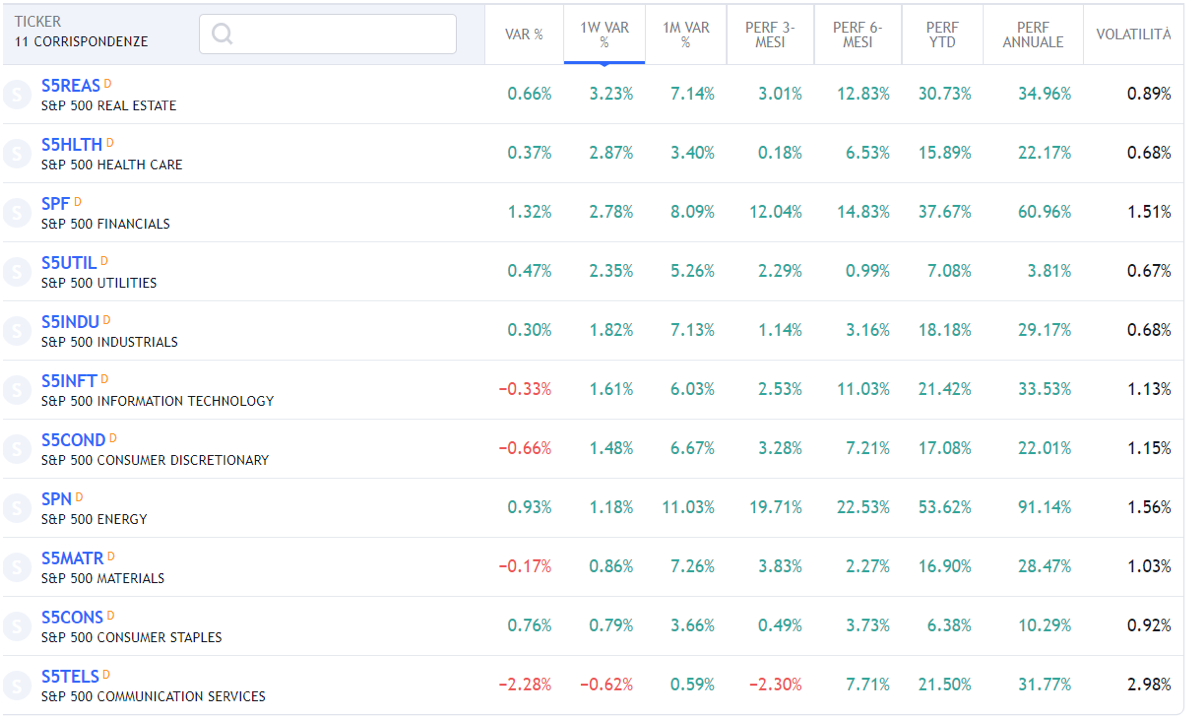The height and width of the screenshot is (718, 1190).
Task: Open the S5COND ticker link
Action: click(73, 439)
